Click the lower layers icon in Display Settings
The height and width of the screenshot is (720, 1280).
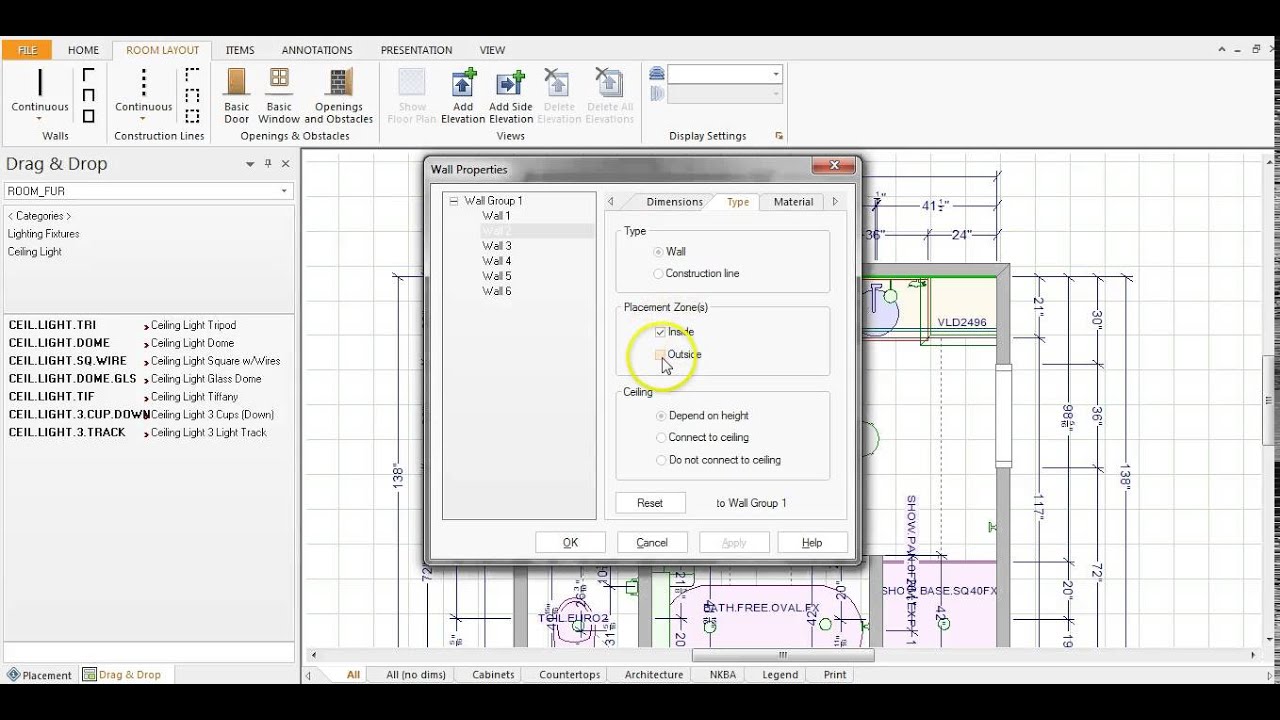tap(657, 94)
